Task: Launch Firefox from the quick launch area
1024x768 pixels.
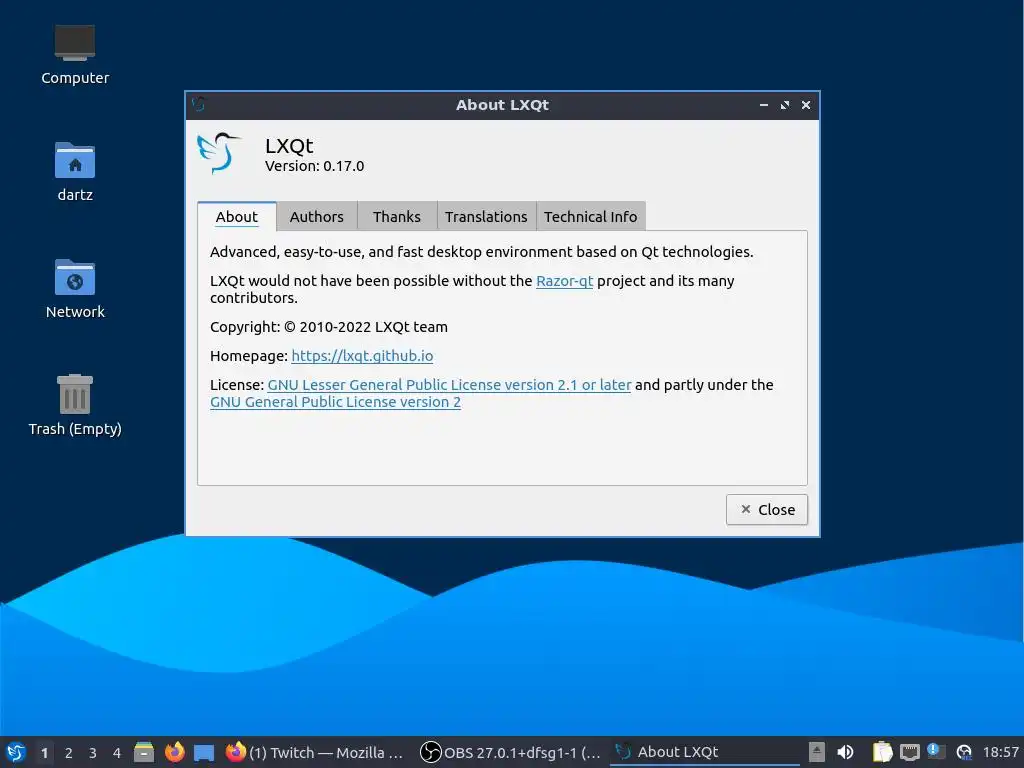Action: [x=174, y=752]
